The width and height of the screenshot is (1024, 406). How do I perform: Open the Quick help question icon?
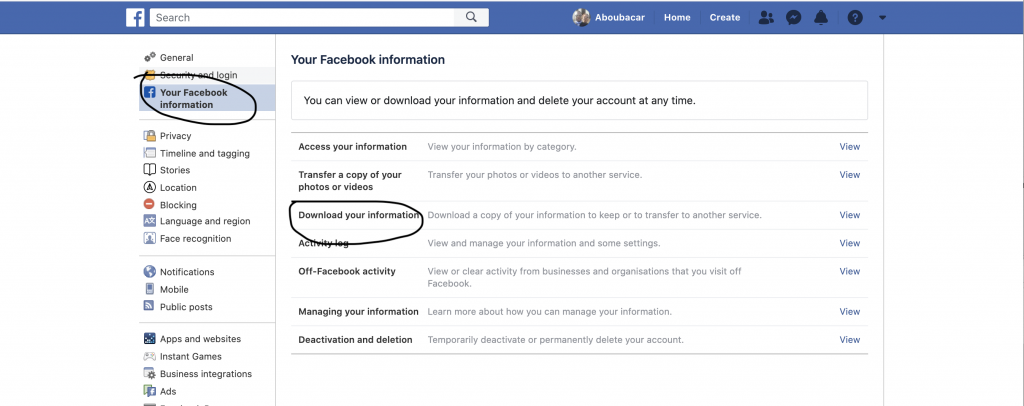click(x=855, y=18)
